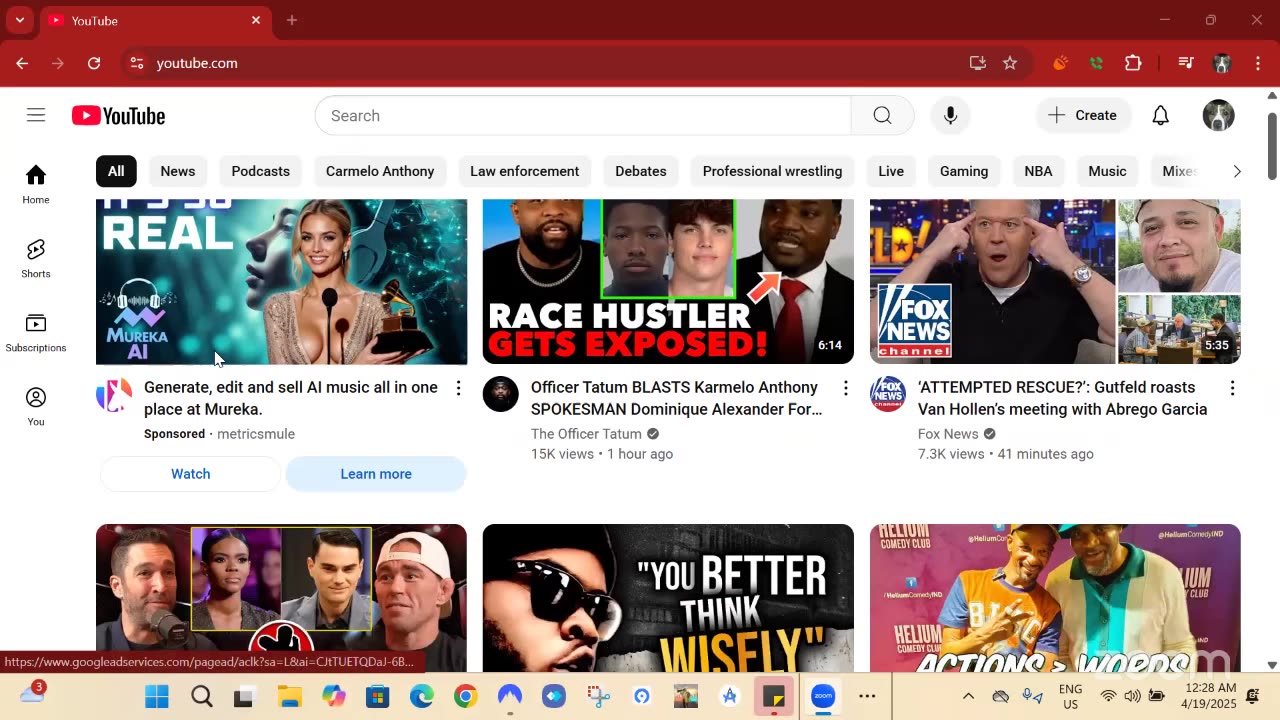Screen dimensions: 1280x720
Task: Select the NBA filter chip
Action: coord(1038,171)
